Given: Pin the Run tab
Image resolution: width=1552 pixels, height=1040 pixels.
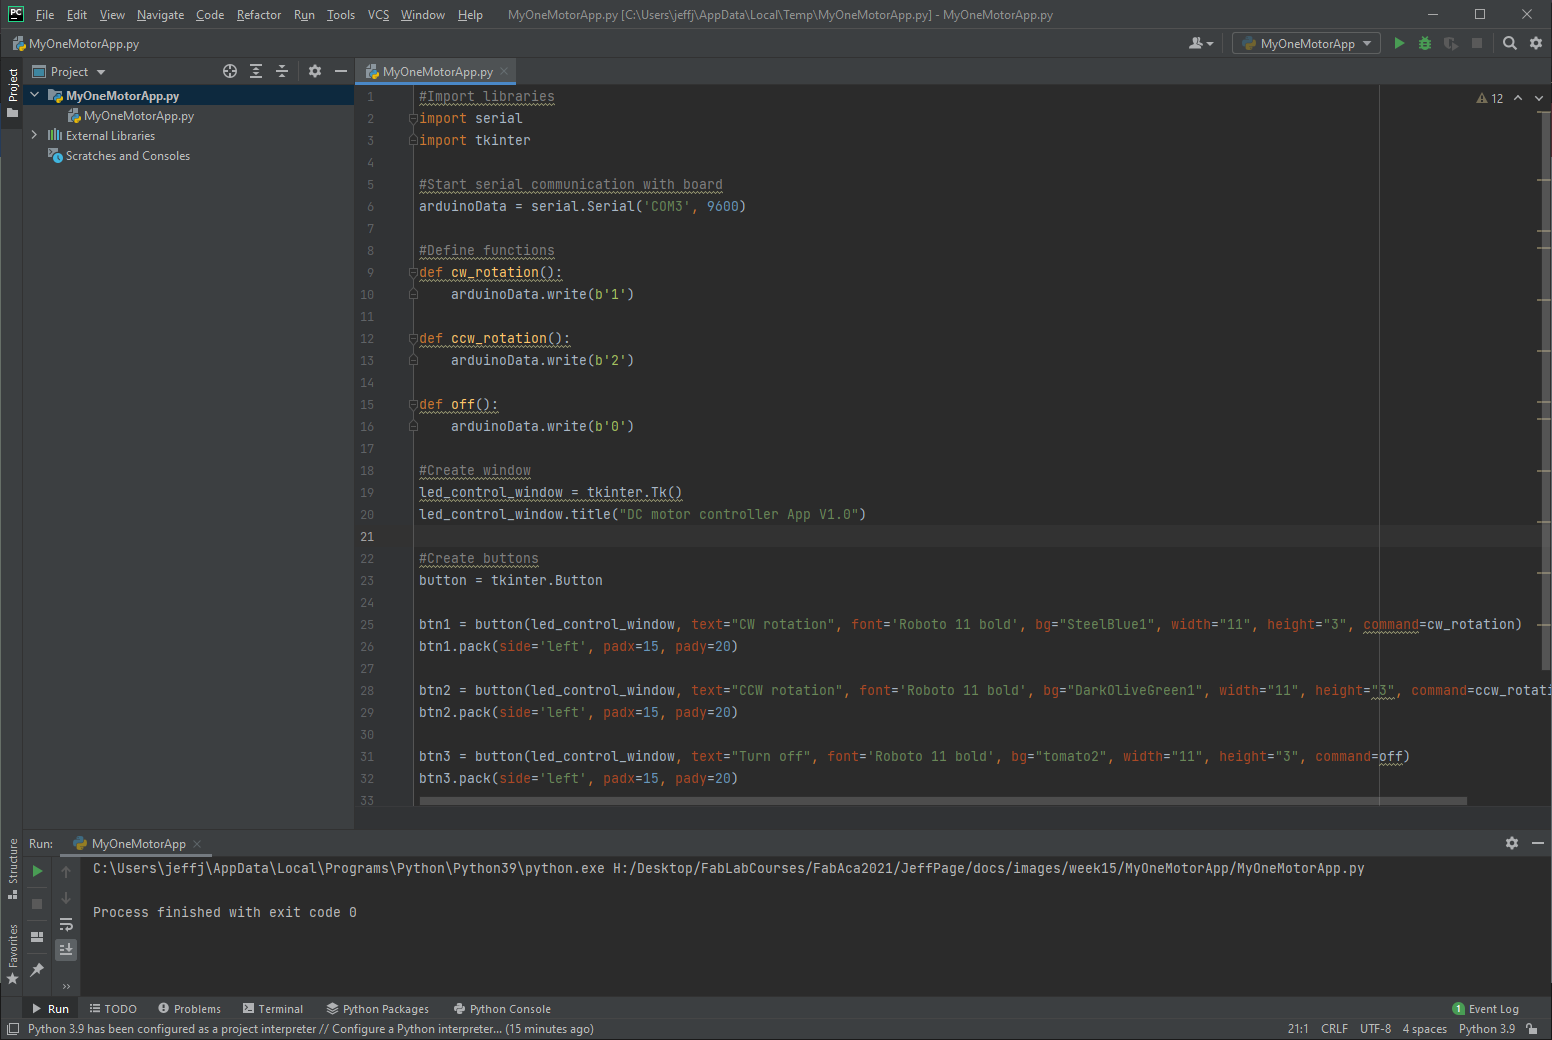Looking at the screenshot, I should pyautogui.click(x=37, y=969).
